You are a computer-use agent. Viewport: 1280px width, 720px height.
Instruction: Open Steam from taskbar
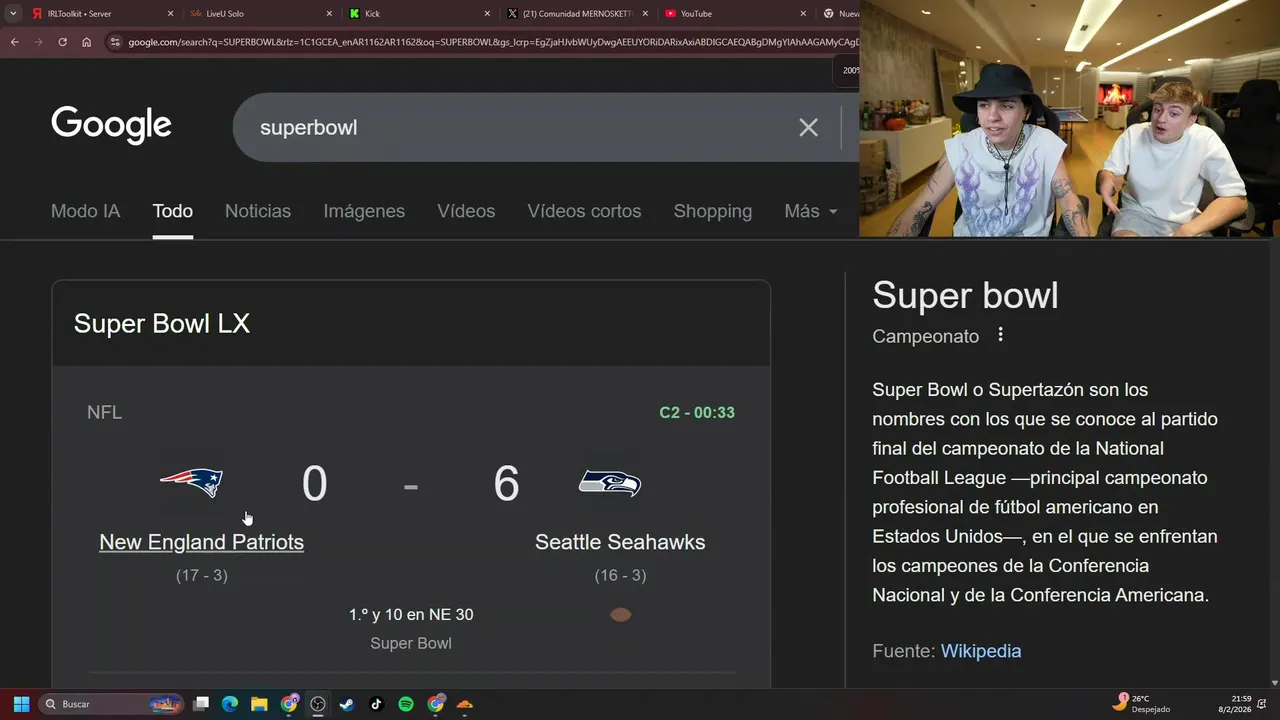point(347,704)
